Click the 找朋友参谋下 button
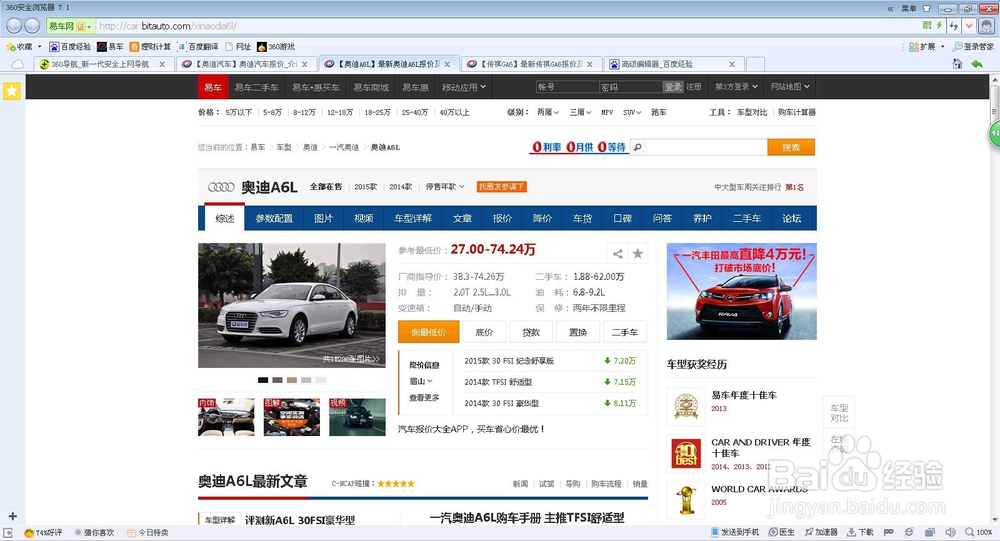1000x541 pixels. [x=501, y=187]
